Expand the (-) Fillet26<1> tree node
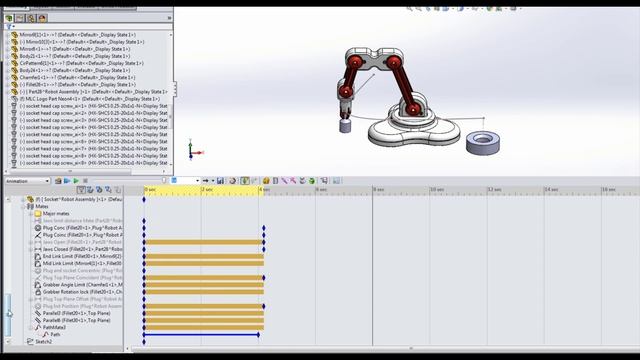 click(7, 84)
